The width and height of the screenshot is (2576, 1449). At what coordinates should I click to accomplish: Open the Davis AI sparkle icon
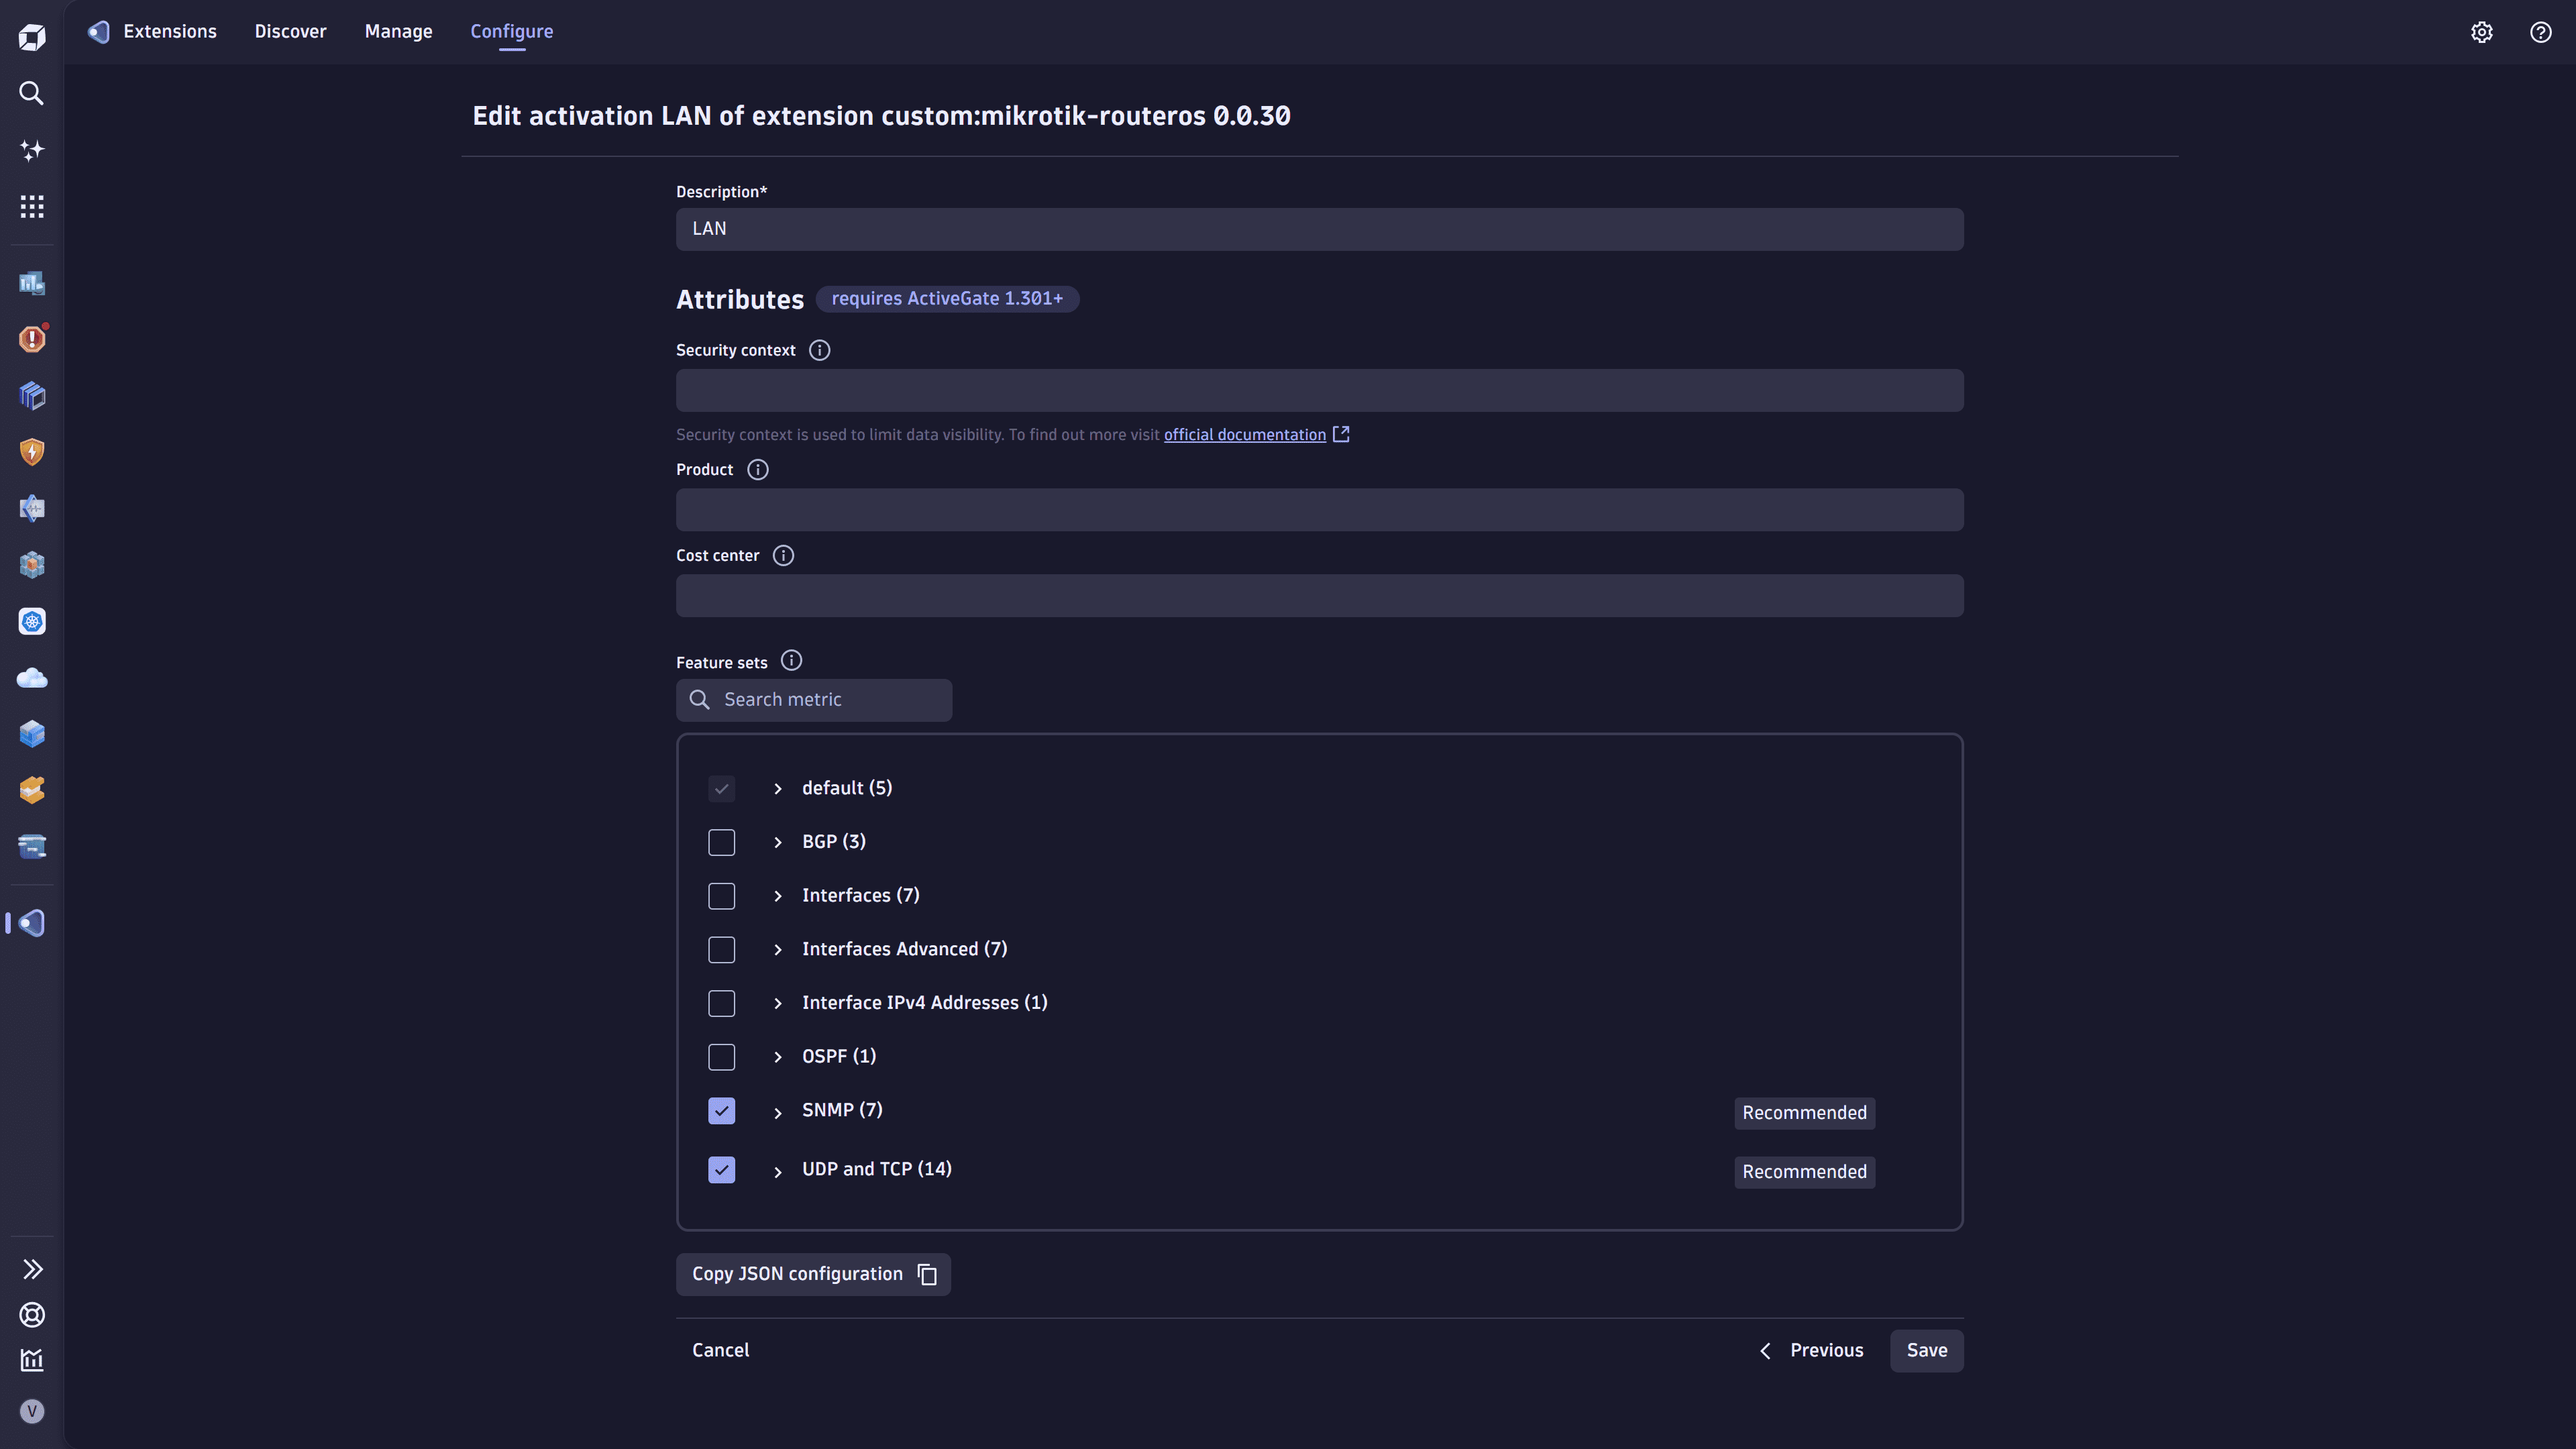(x=32, y=150)
